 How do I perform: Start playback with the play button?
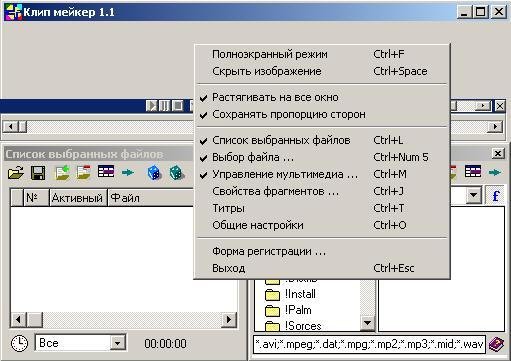(151, 106)
